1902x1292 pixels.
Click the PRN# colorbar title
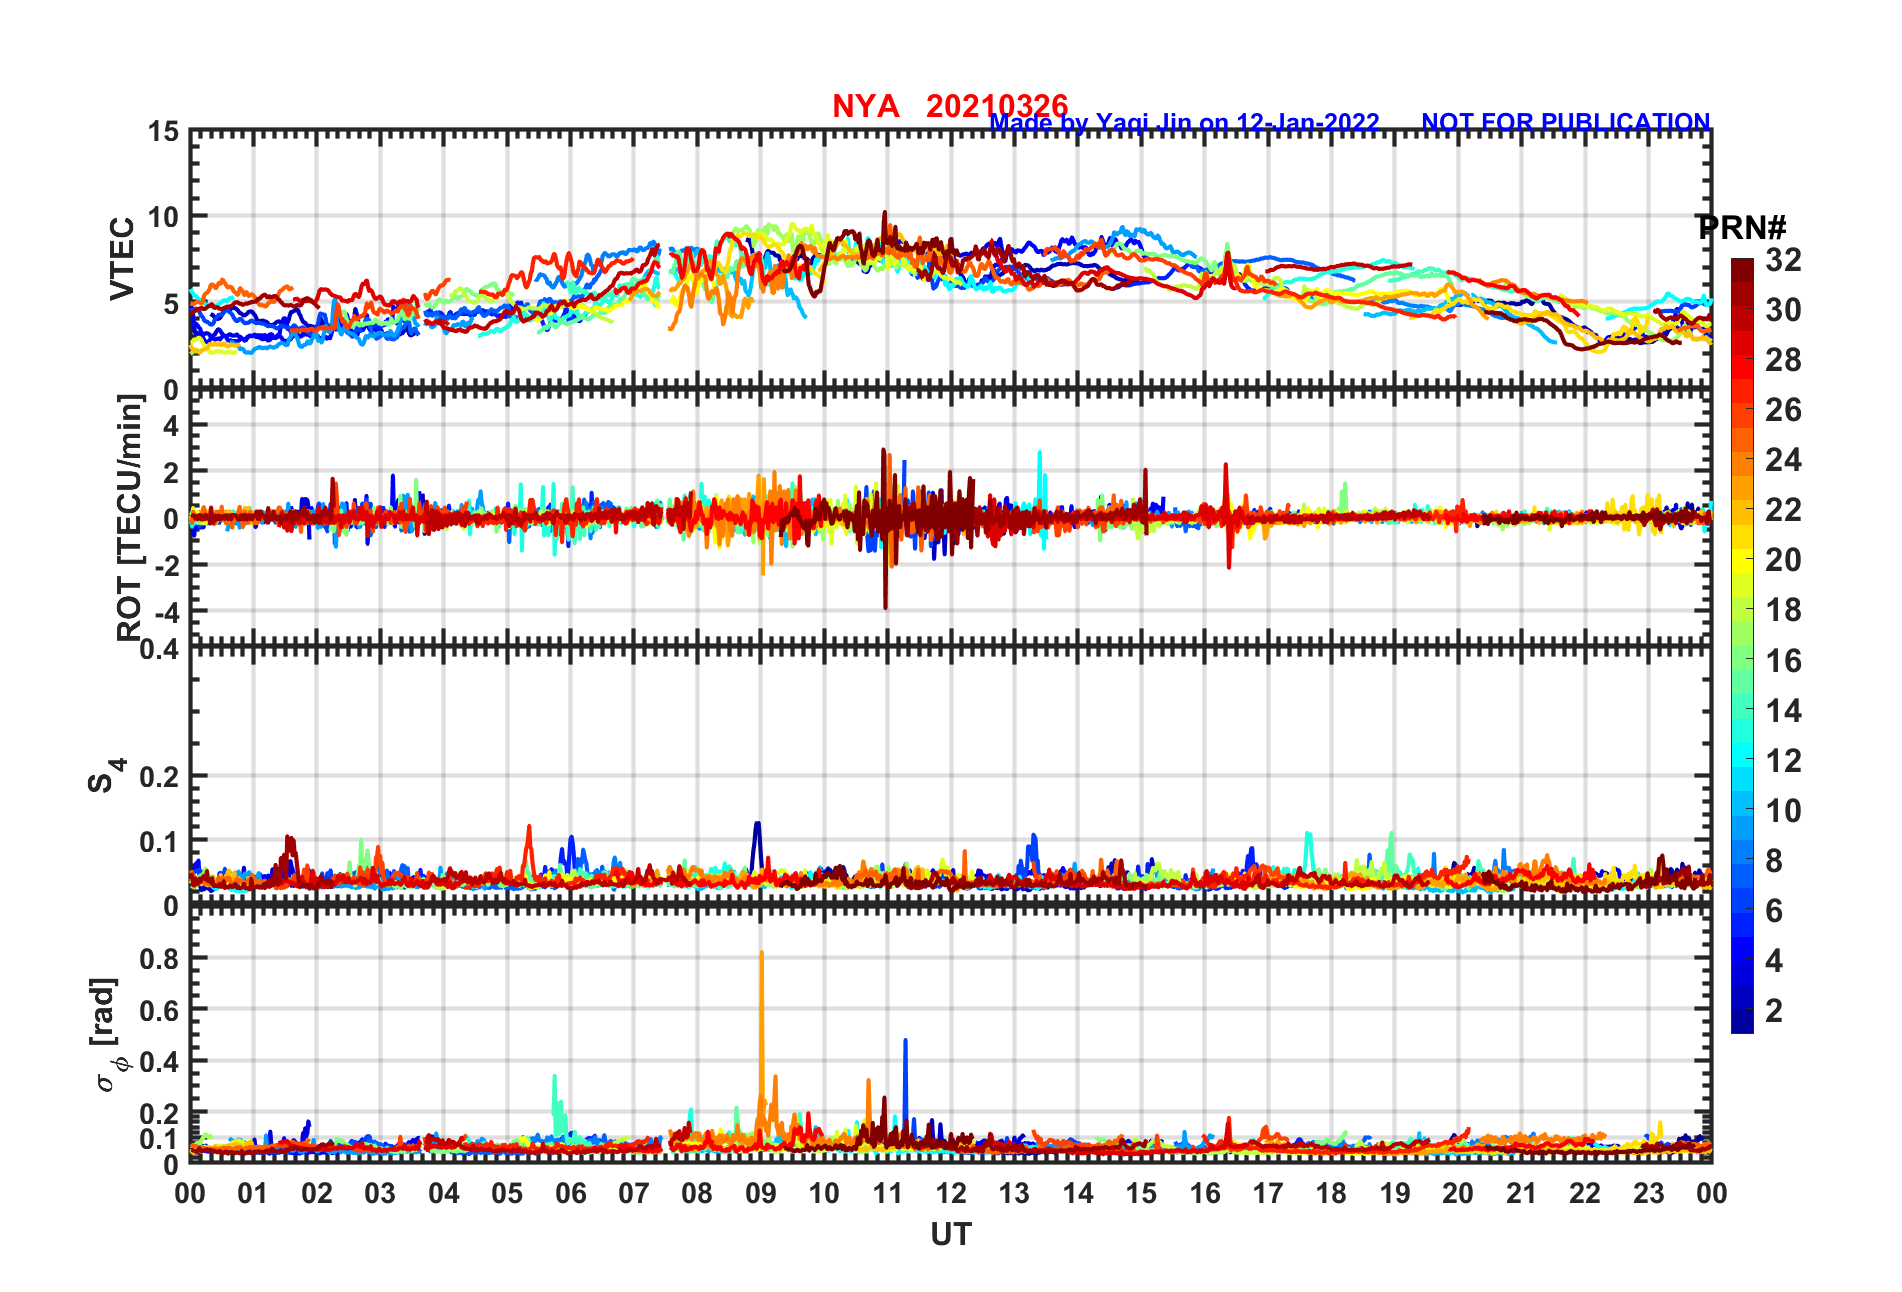[x=1741, y=228]
